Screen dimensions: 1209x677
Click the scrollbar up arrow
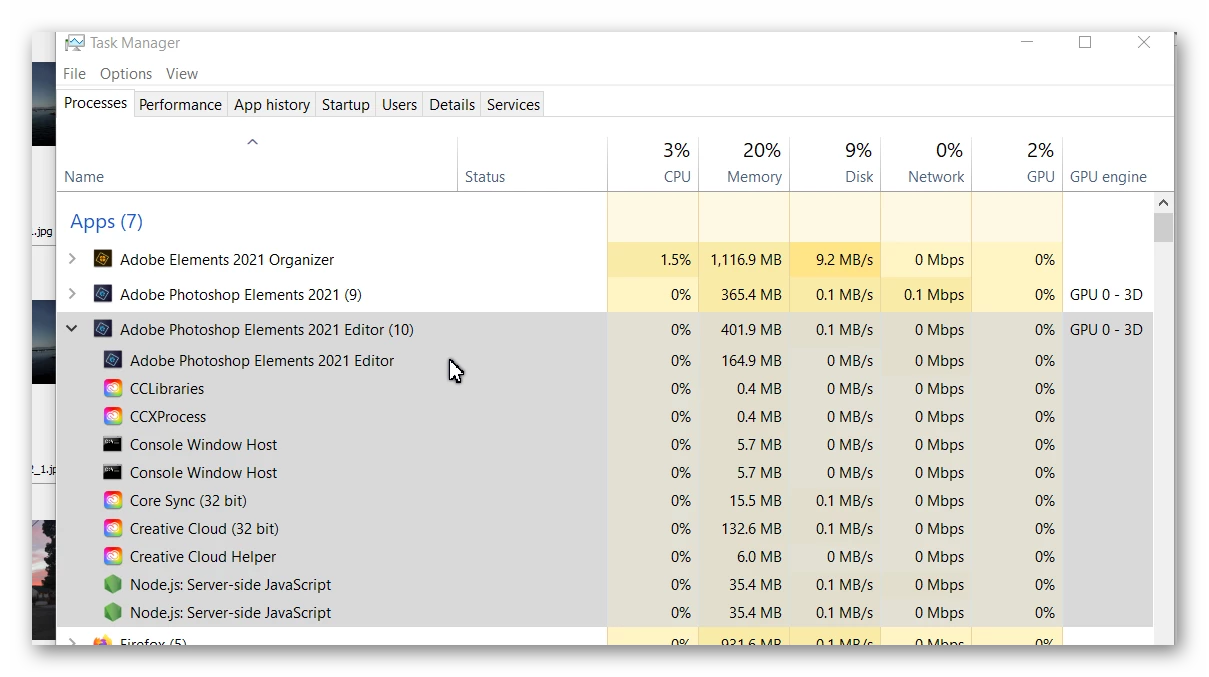pos(1163,202)
